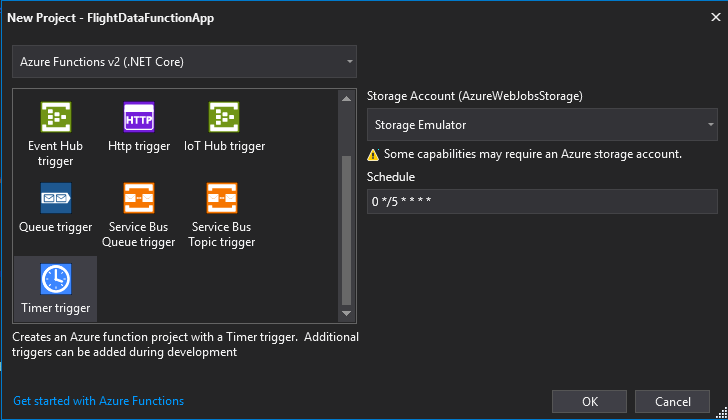Click the trigger list scroll down arrow
The image size is (728, 420).
346,313
